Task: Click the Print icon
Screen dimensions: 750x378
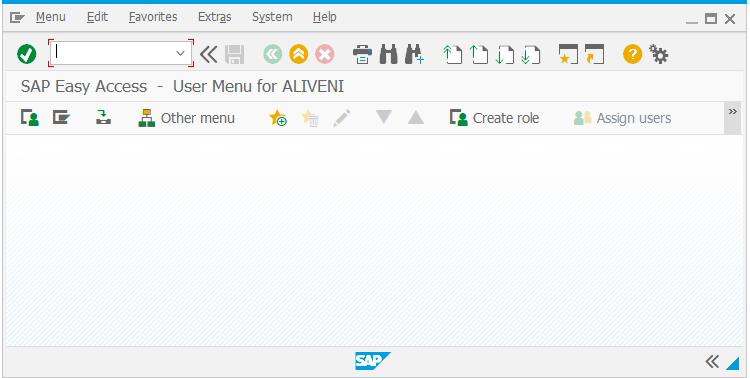Action: pos(363,54)
